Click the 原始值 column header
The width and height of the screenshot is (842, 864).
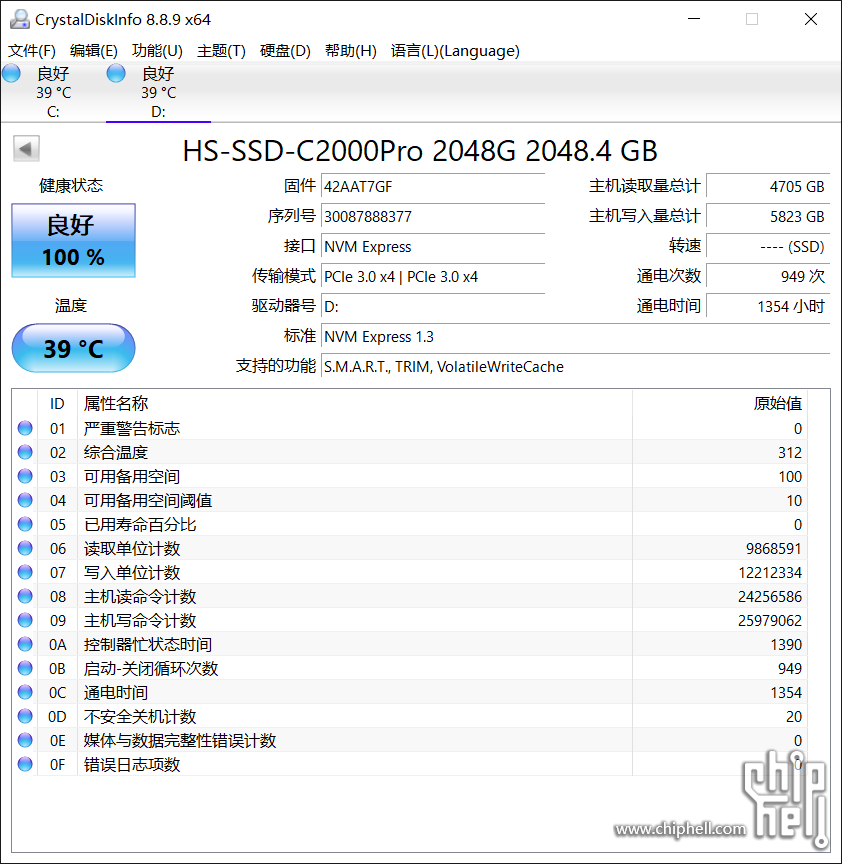(x=720, y=404)
